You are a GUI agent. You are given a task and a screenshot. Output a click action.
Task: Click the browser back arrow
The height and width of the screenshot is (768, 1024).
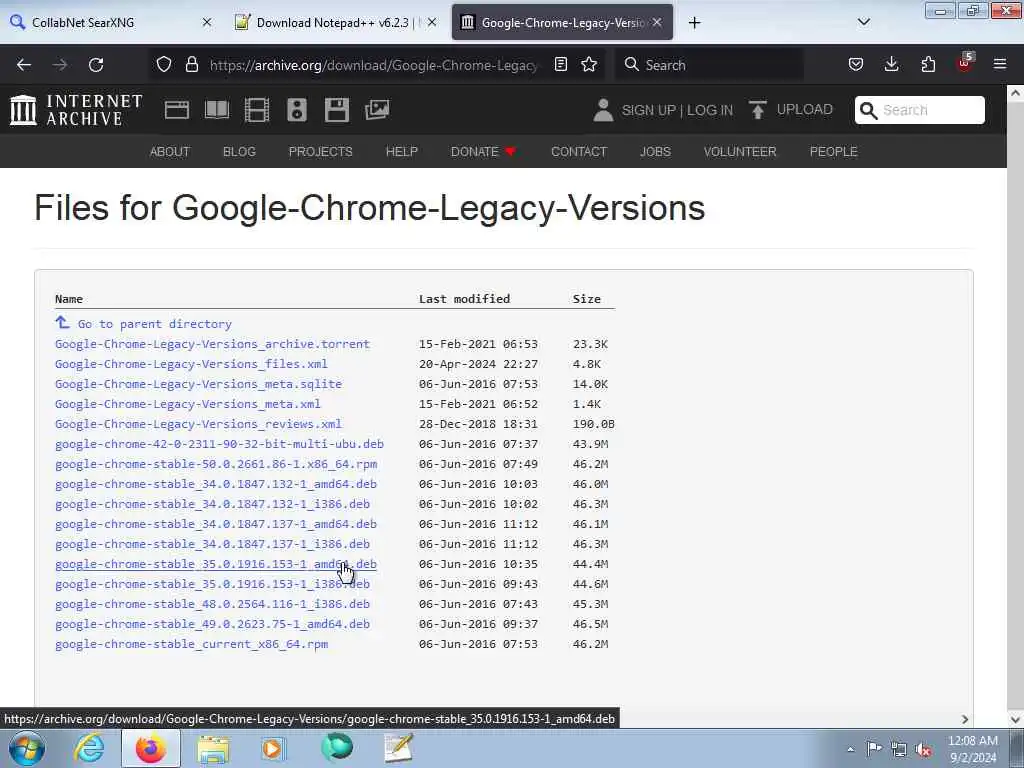pos(24,65)
